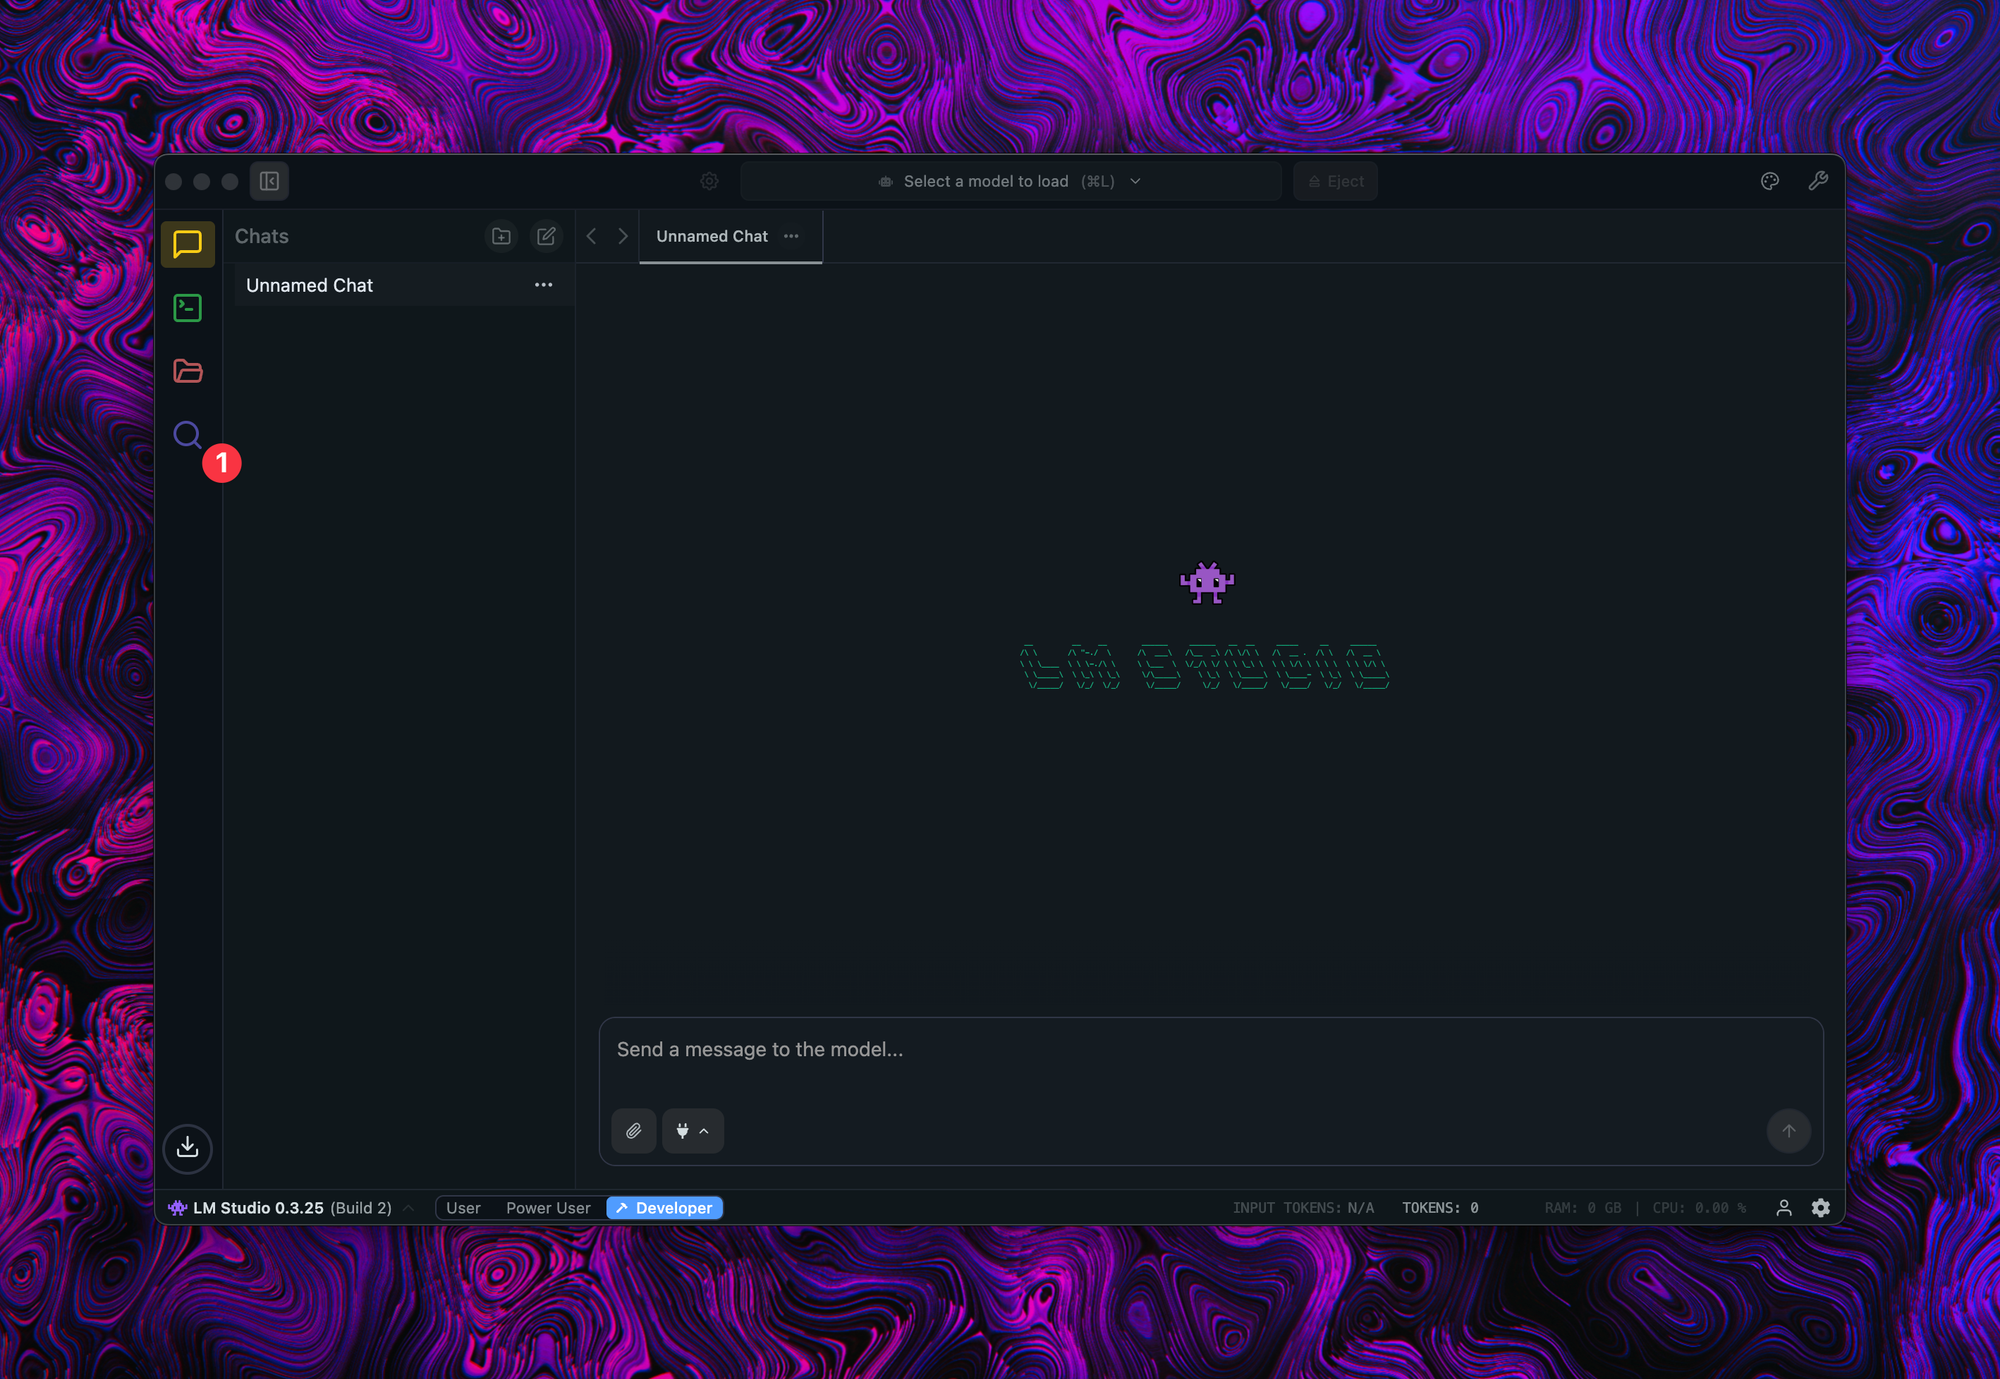
Task: Click the Chats panel heading
Action: coord(262,236)
